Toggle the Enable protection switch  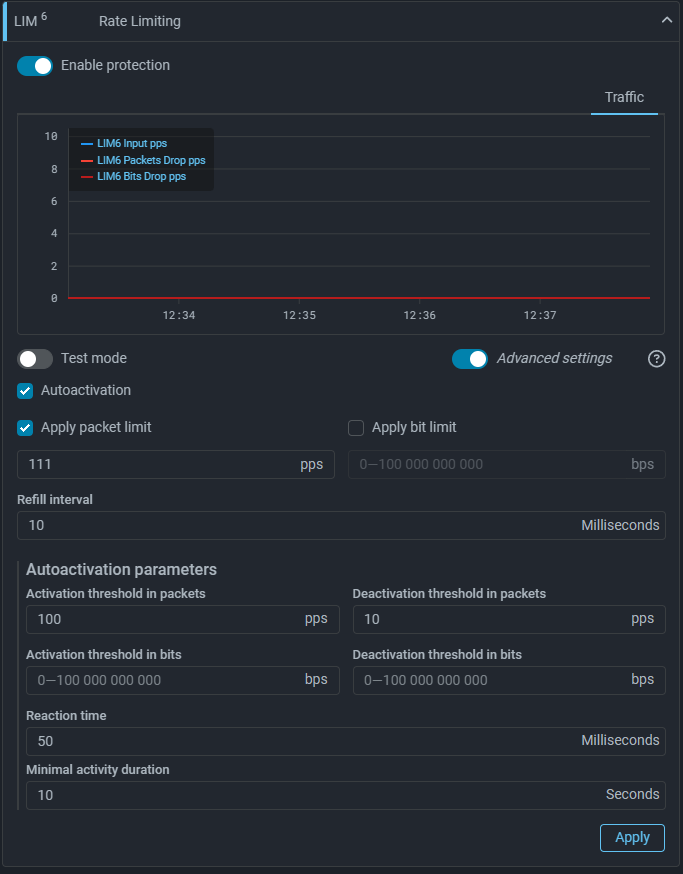pyautogui.click(x=35, y=66)
